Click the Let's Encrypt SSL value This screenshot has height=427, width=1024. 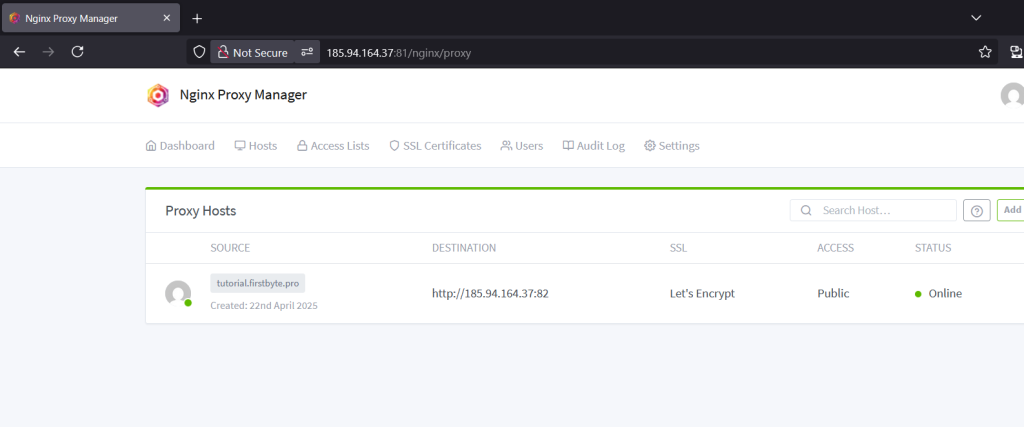click(702, 294)
